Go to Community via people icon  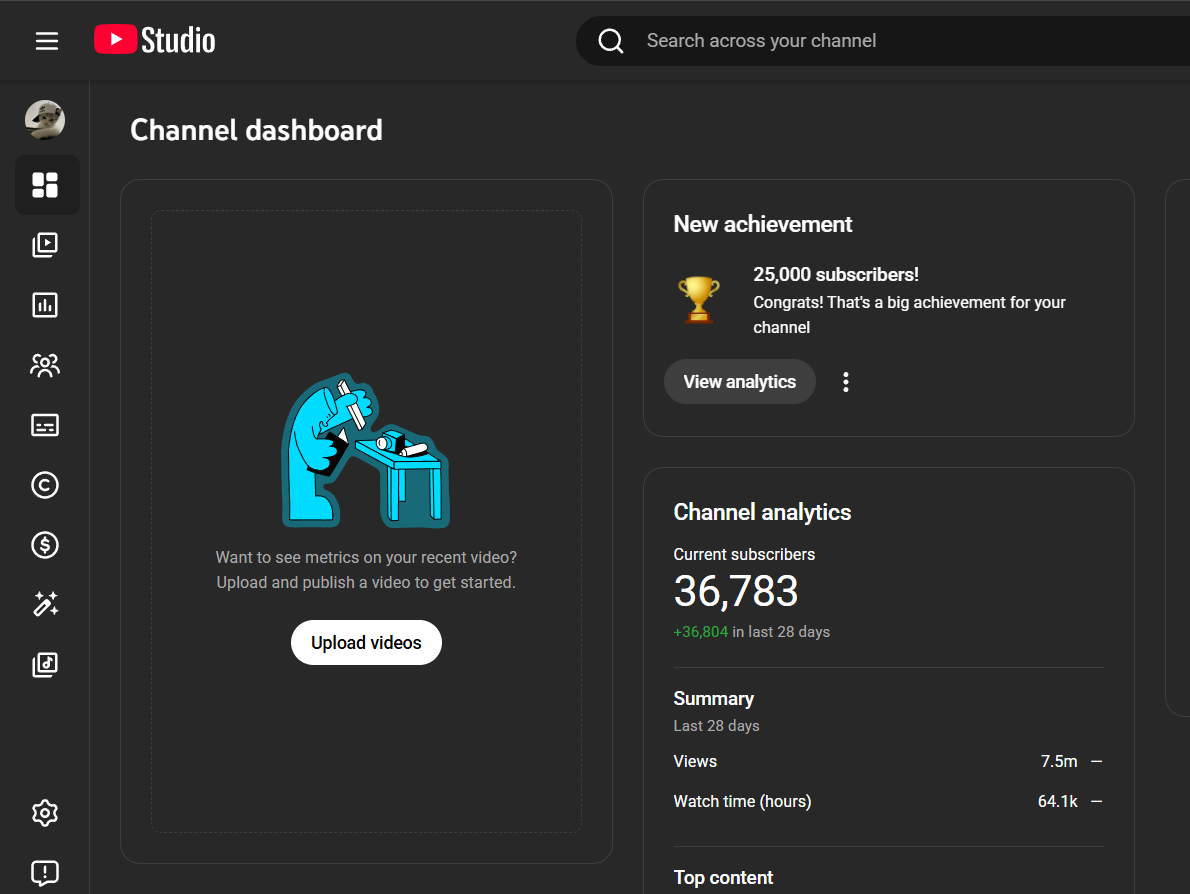pyautogui.click(x=45, y=365)
